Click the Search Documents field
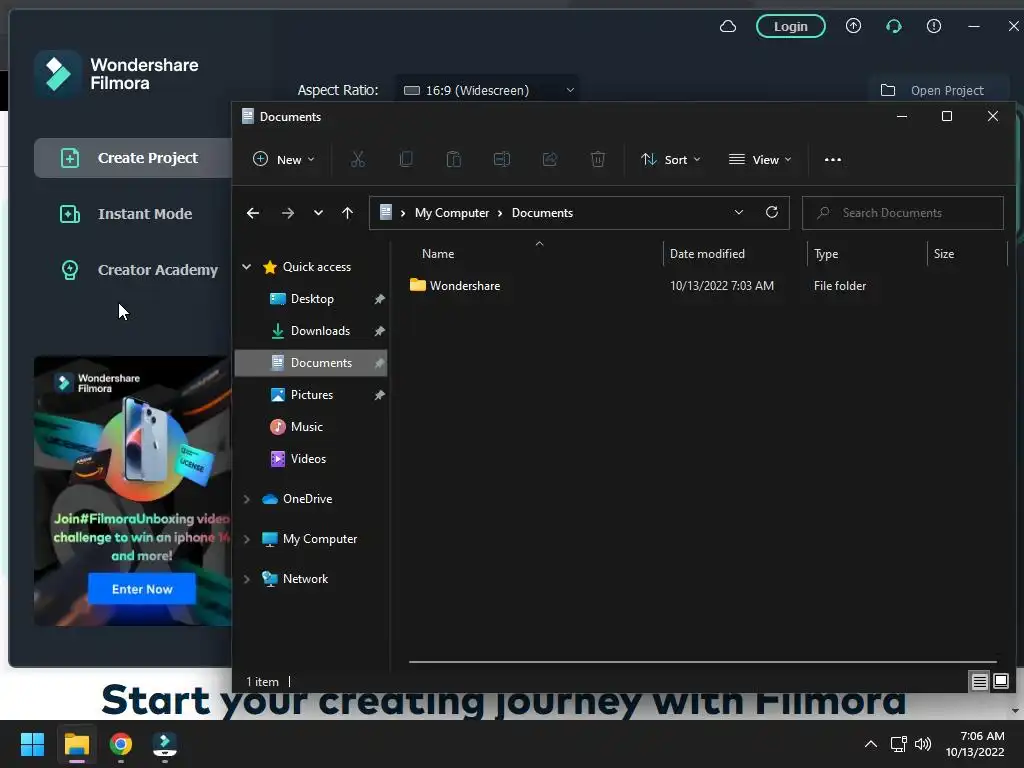Image resolution: width=1024 pixels, height=768 pixels. [903, 213]
